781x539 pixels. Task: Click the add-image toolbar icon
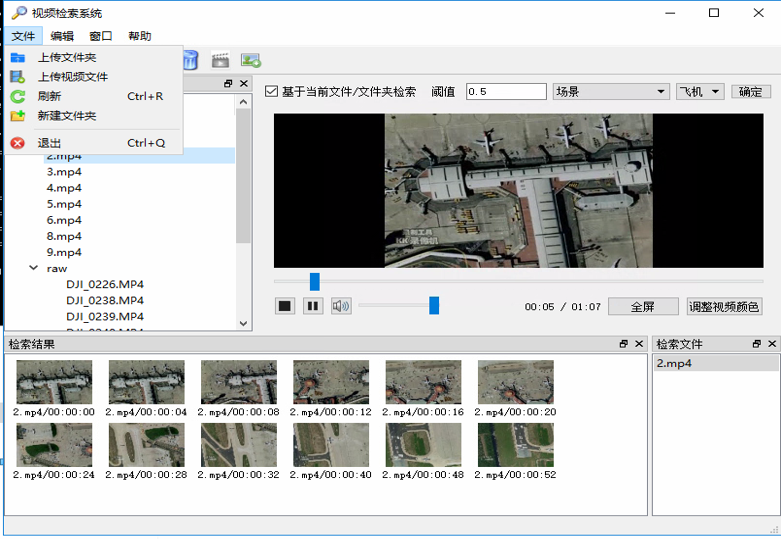(x=250, y=61)
